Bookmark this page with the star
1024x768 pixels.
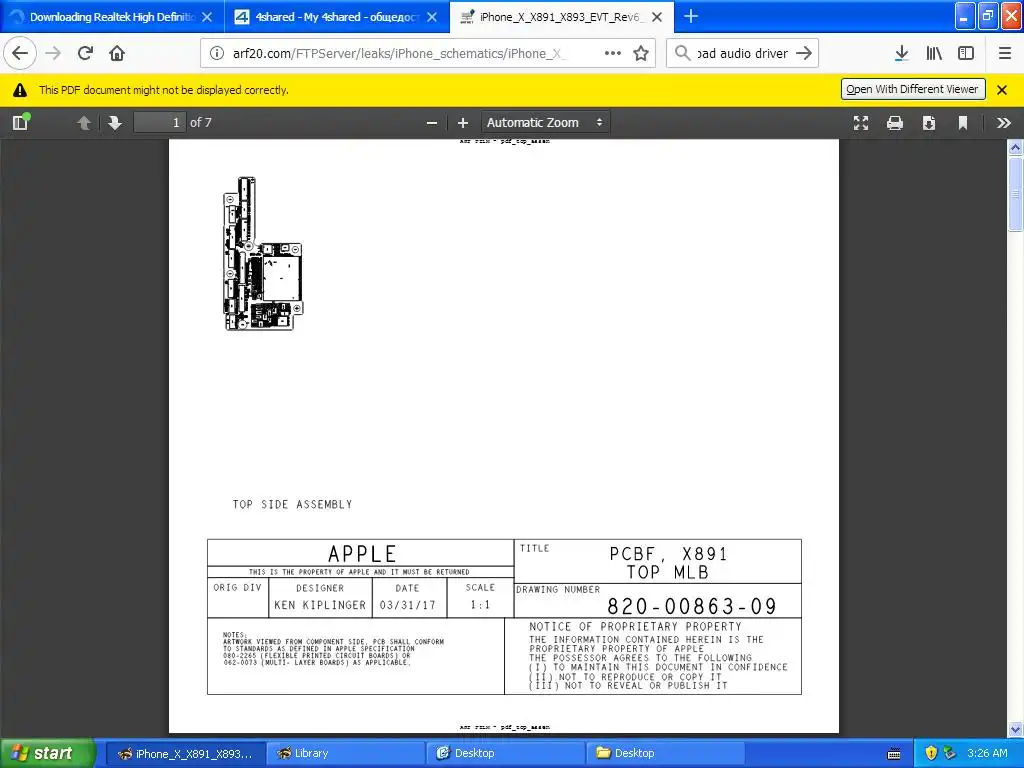point(641,53)
